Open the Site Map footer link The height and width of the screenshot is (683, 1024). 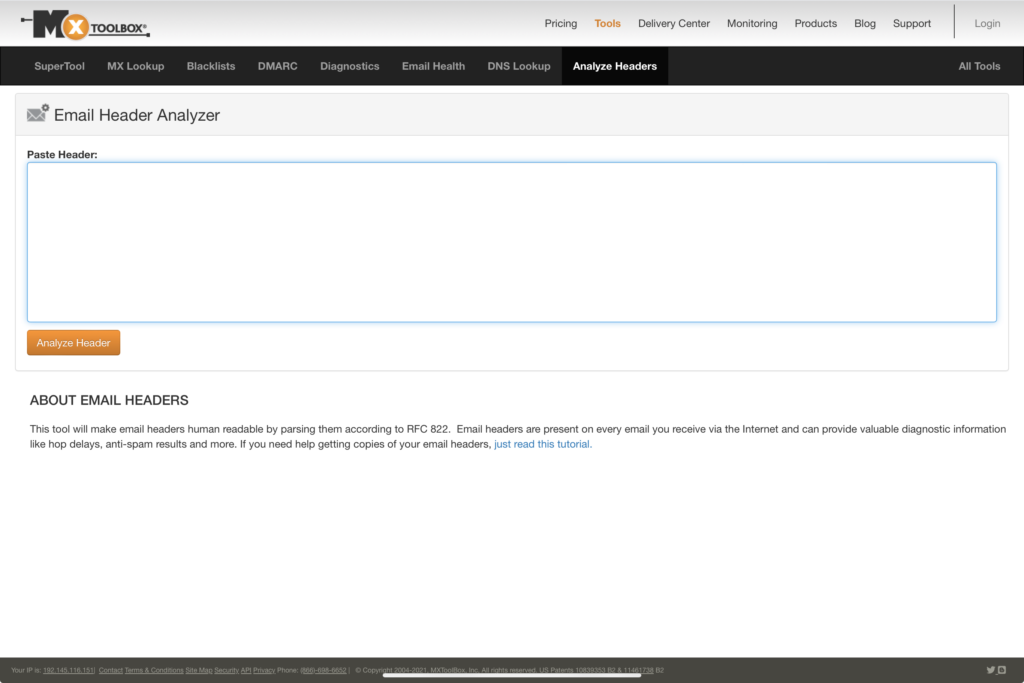click(199, 670)
